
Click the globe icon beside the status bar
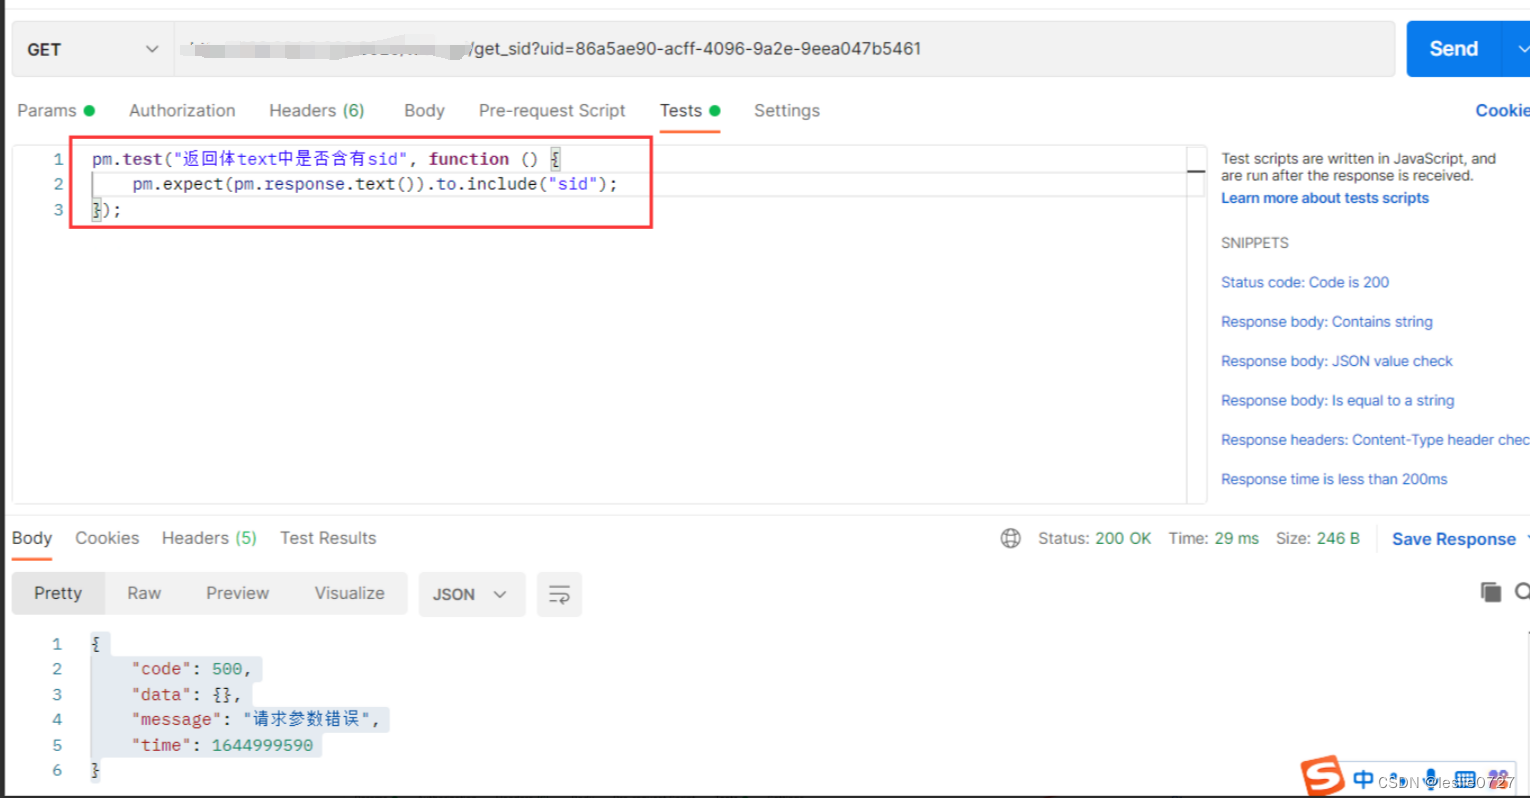[1010, 538]
